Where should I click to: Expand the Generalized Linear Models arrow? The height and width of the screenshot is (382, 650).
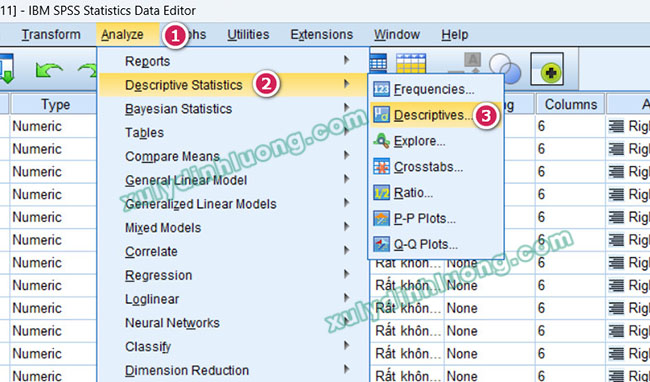click(347, 203)
